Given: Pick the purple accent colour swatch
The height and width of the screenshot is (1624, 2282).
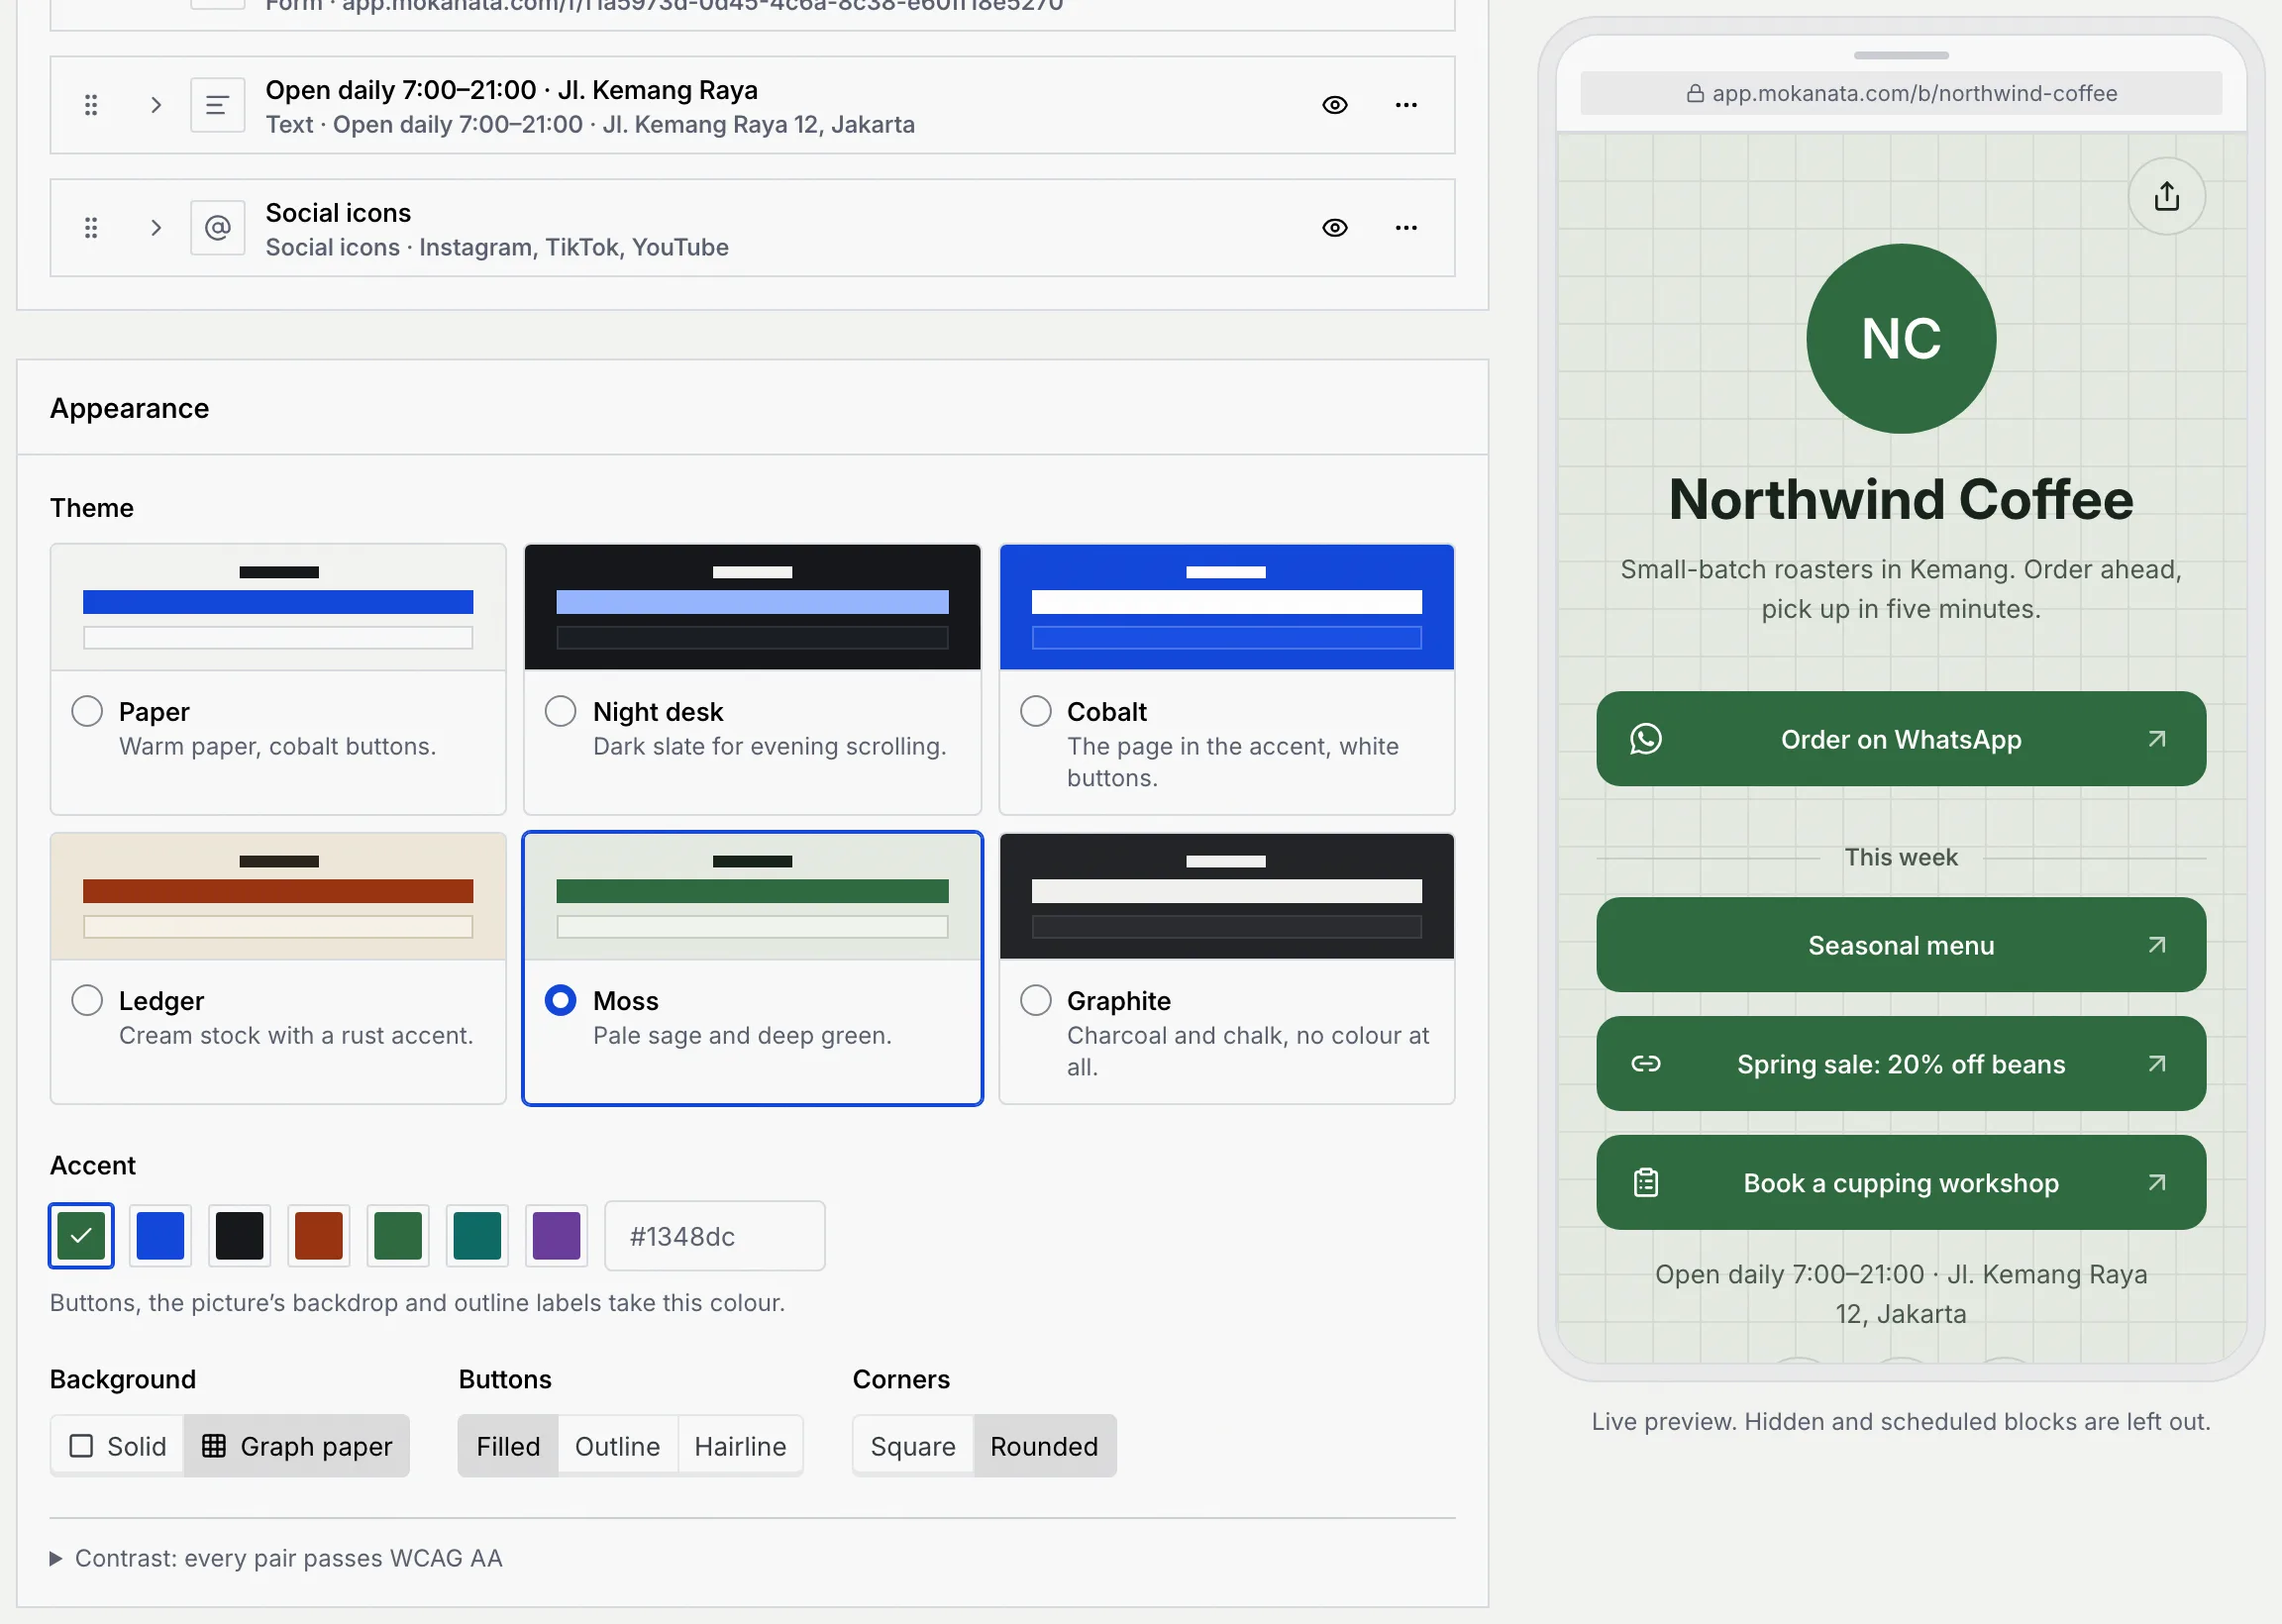Looking at the screenshot, I should (556, 1236).
